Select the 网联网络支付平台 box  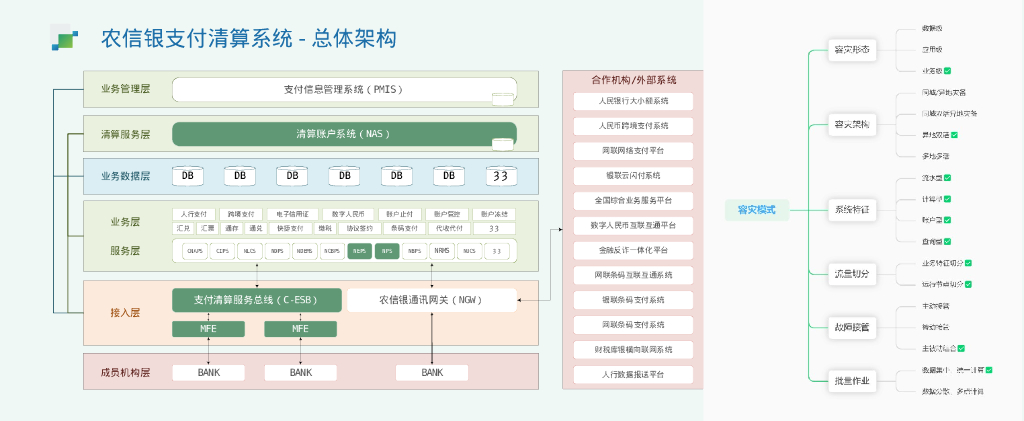[633, 151]
